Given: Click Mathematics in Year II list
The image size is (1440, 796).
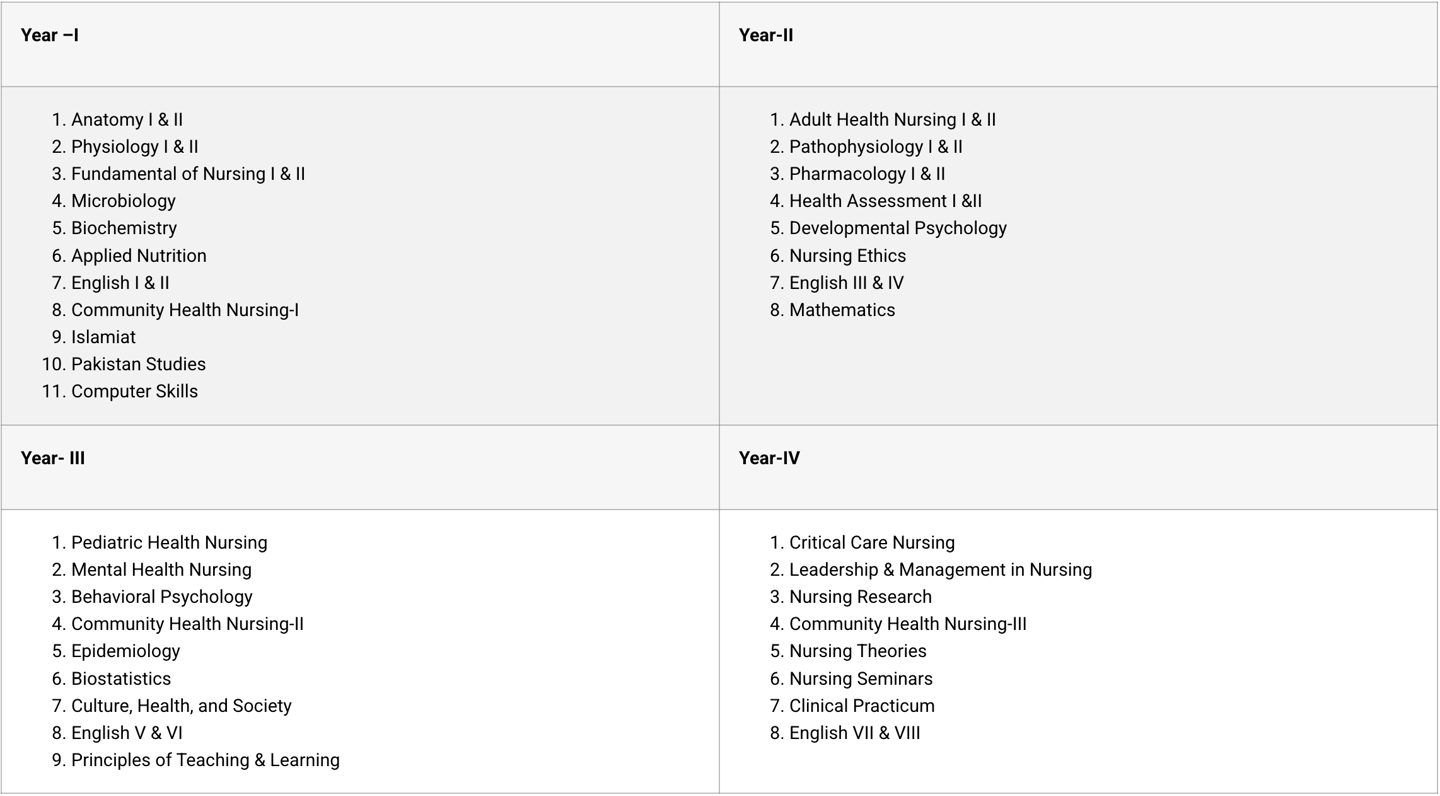Looking at the screenshot, I should point(842,310).
